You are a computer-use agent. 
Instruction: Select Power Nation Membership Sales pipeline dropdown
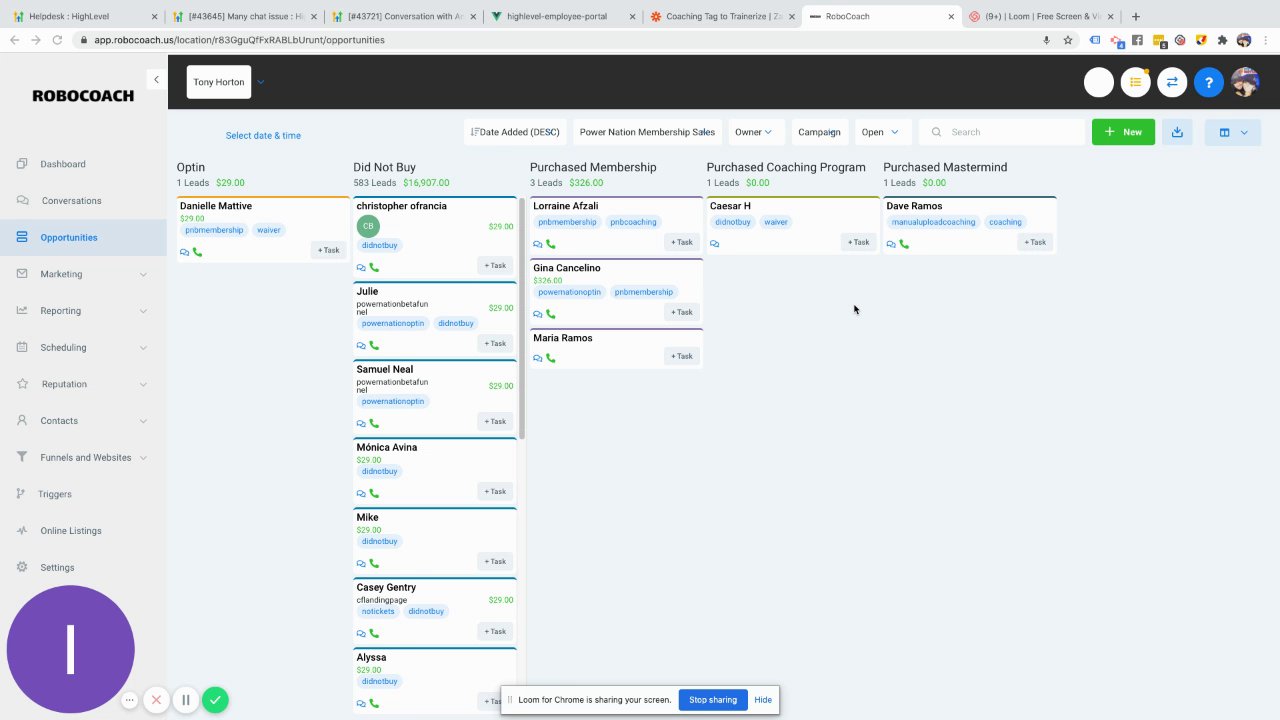[647, 132]
